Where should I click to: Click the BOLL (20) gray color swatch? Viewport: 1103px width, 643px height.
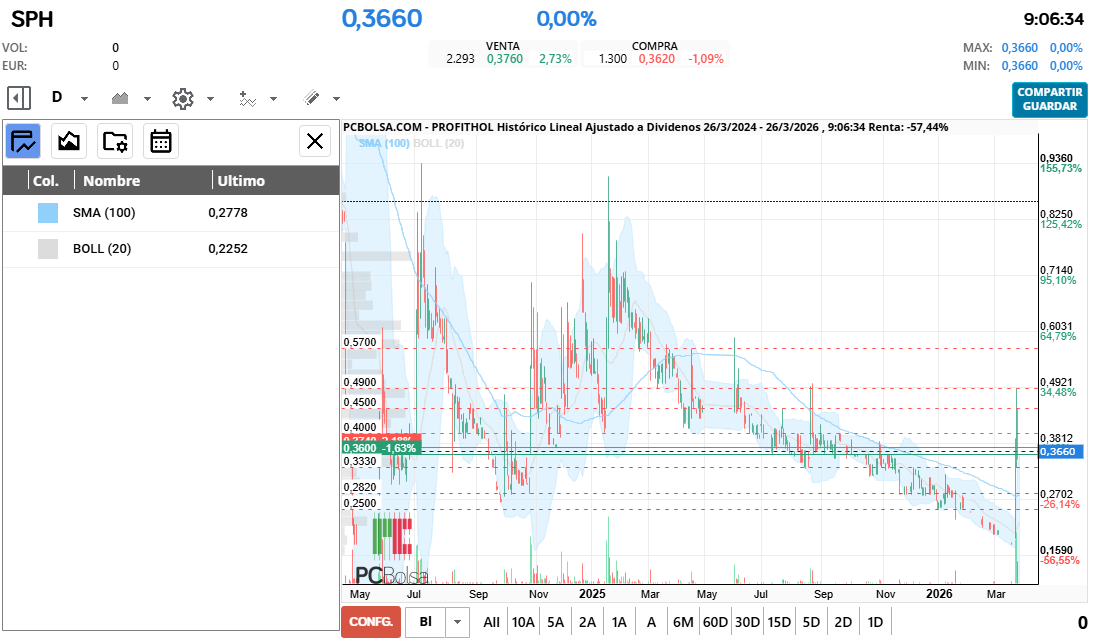pos(48,249)
